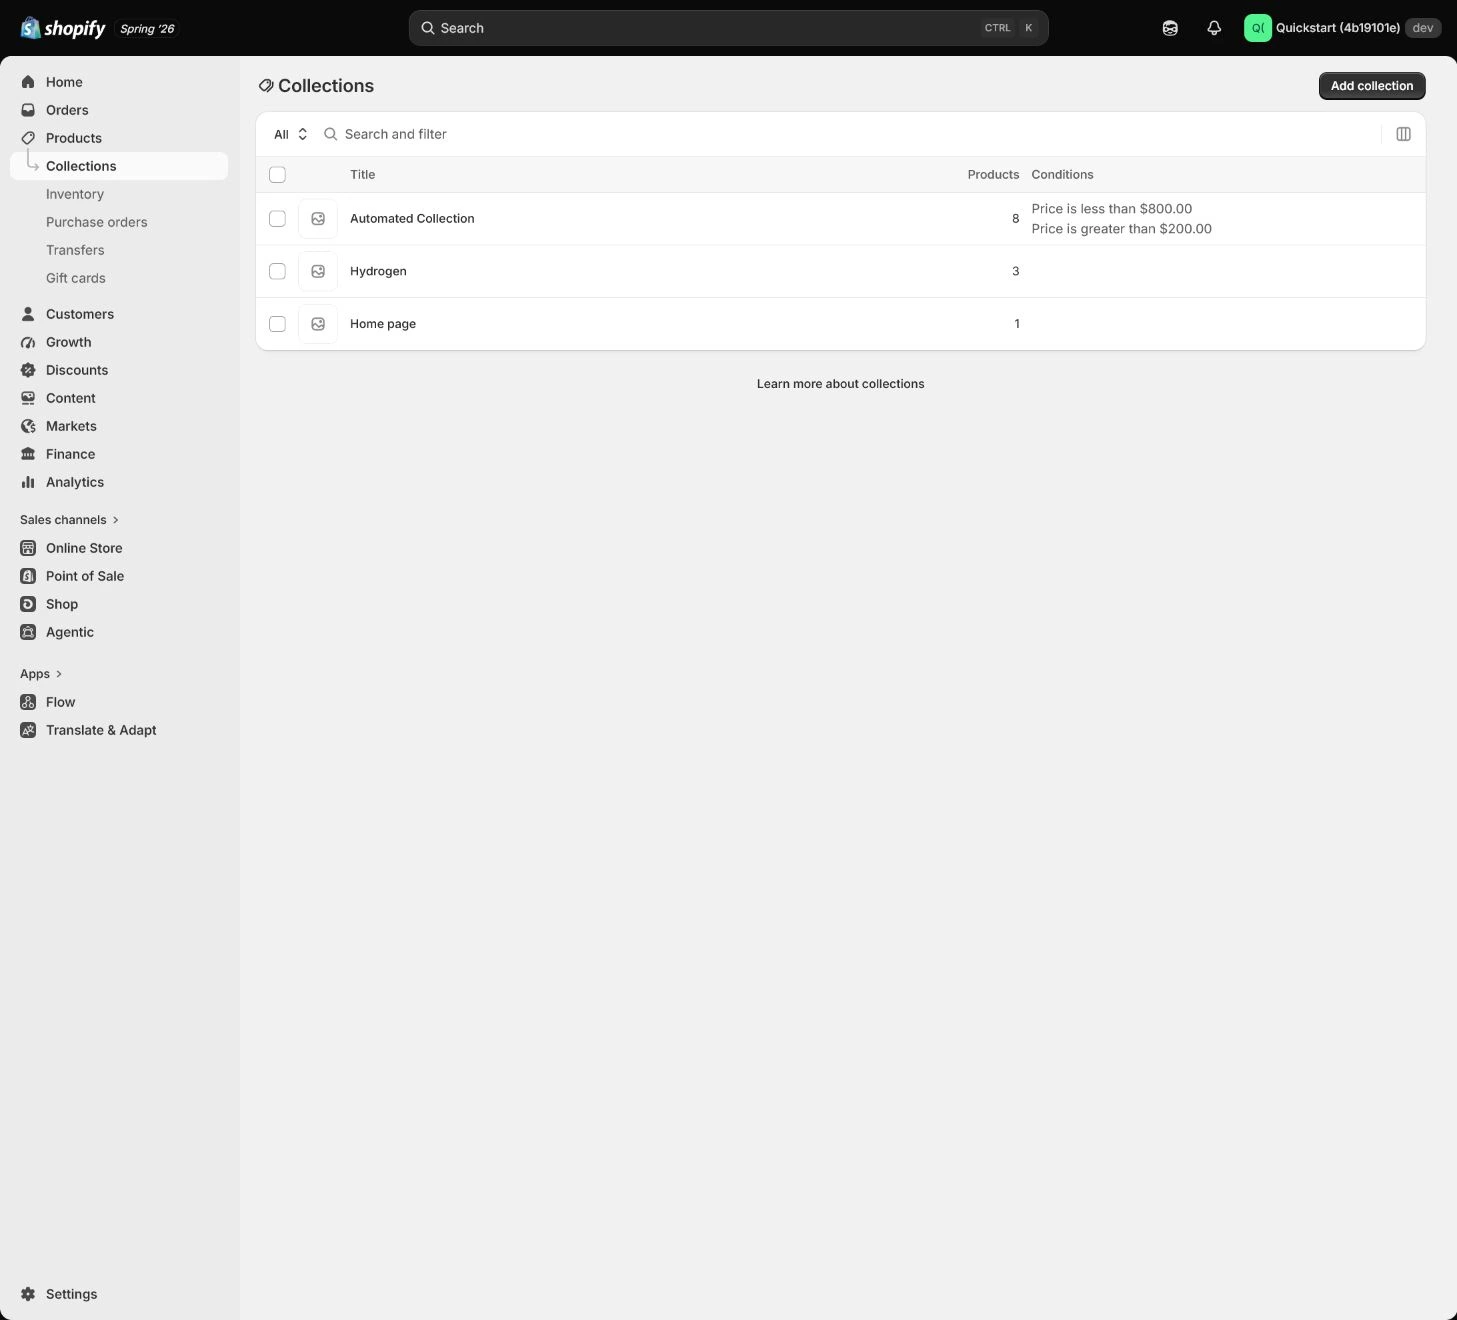Open Gift cards in the sidebar
This screenshot has width=1457, height=1320.
[76, 278]
